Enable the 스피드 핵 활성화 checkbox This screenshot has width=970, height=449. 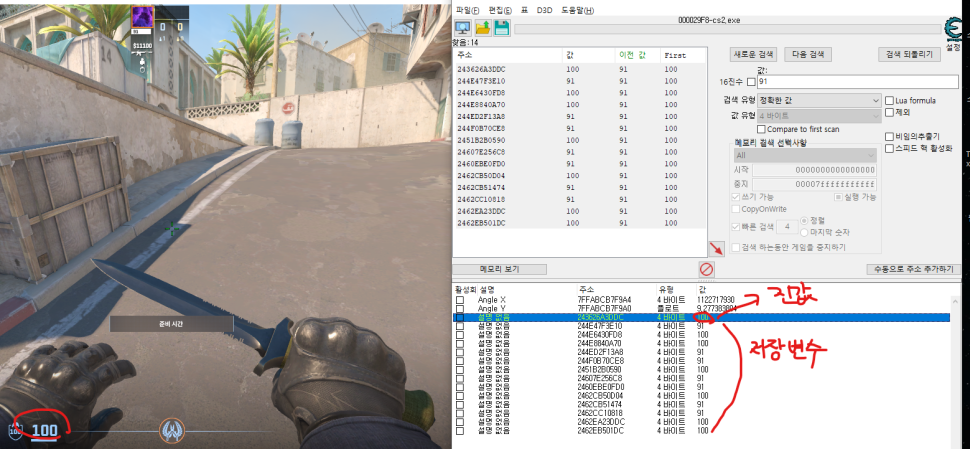(x=890, y=148)
